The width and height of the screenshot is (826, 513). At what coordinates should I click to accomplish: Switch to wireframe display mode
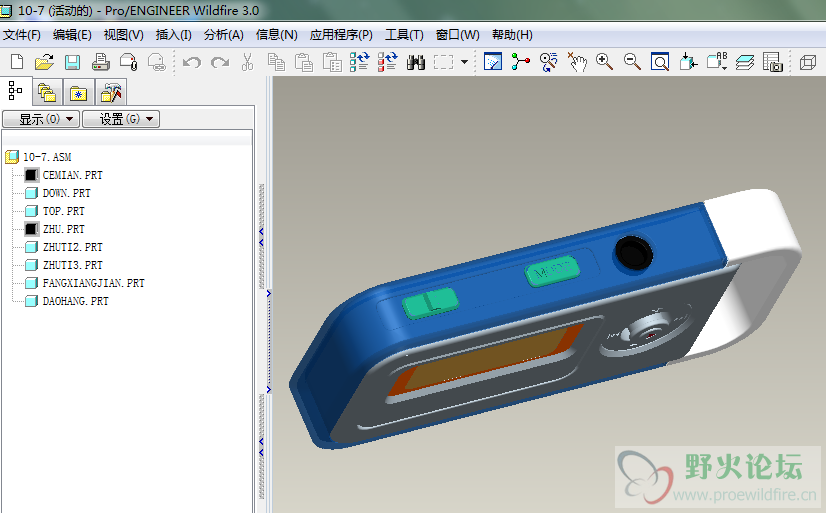point(808,63)
